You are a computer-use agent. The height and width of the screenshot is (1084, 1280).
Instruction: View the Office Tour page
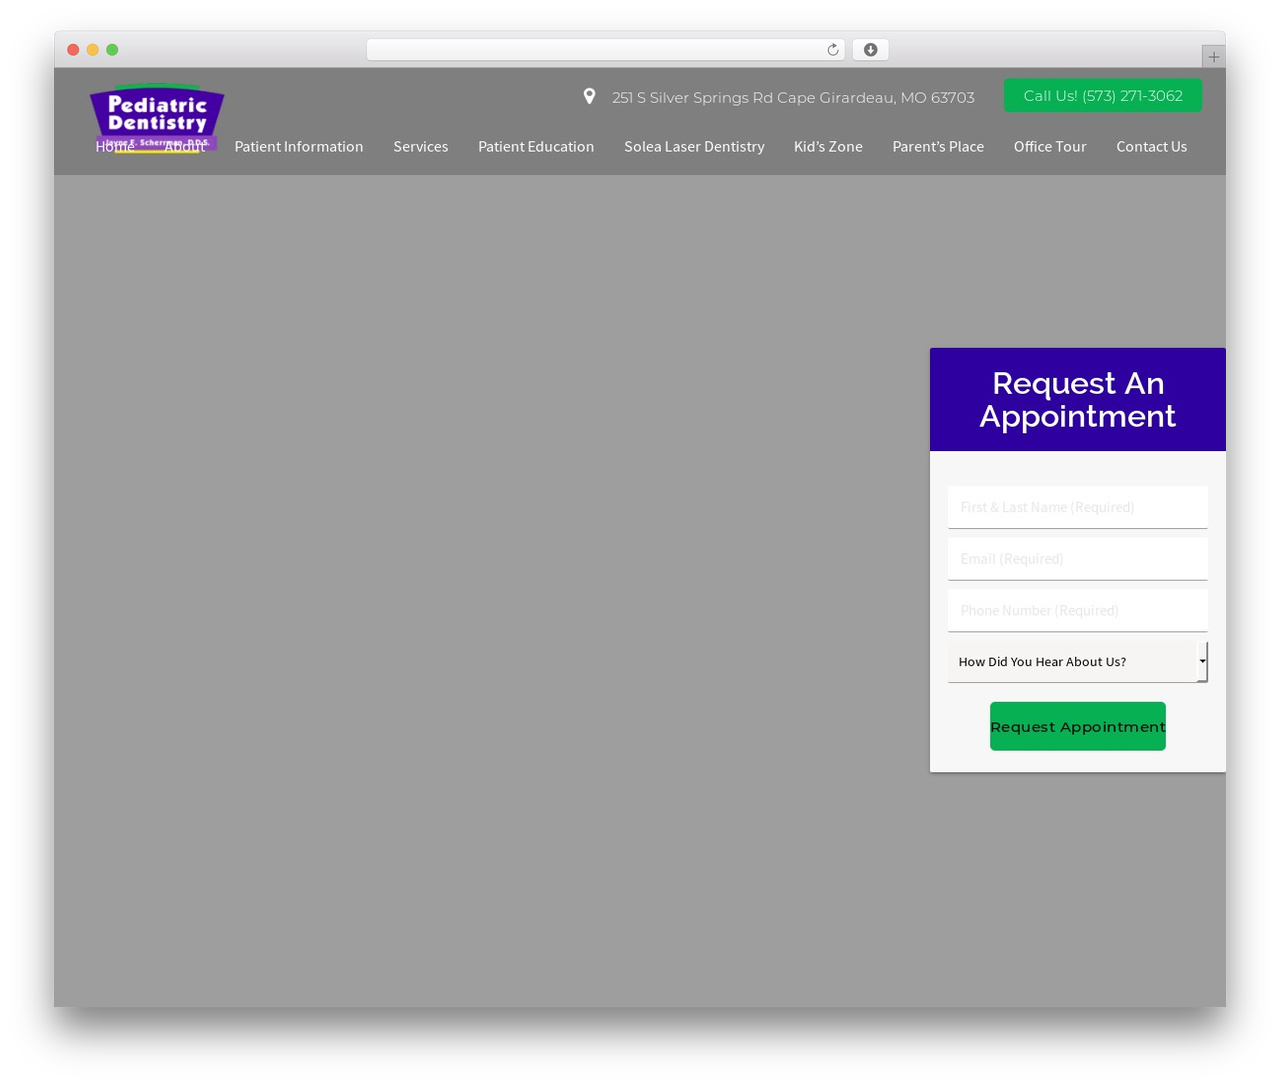(1050, 147)
